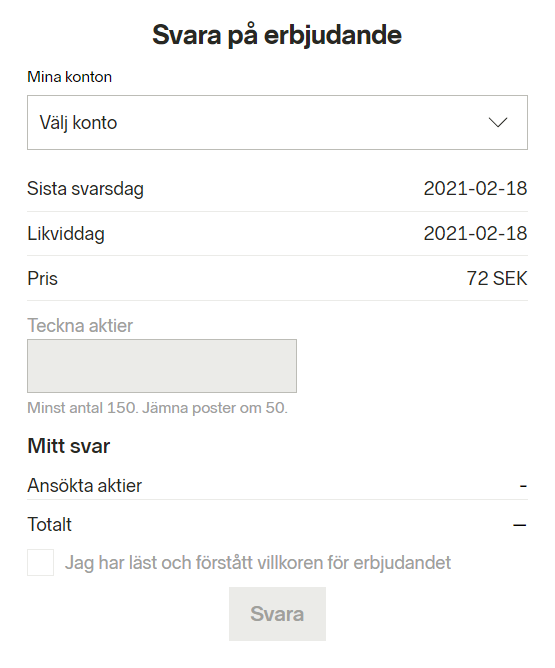Click the Totalt row label
This screenshot has width=555, height=668.
tap(49, 524)
